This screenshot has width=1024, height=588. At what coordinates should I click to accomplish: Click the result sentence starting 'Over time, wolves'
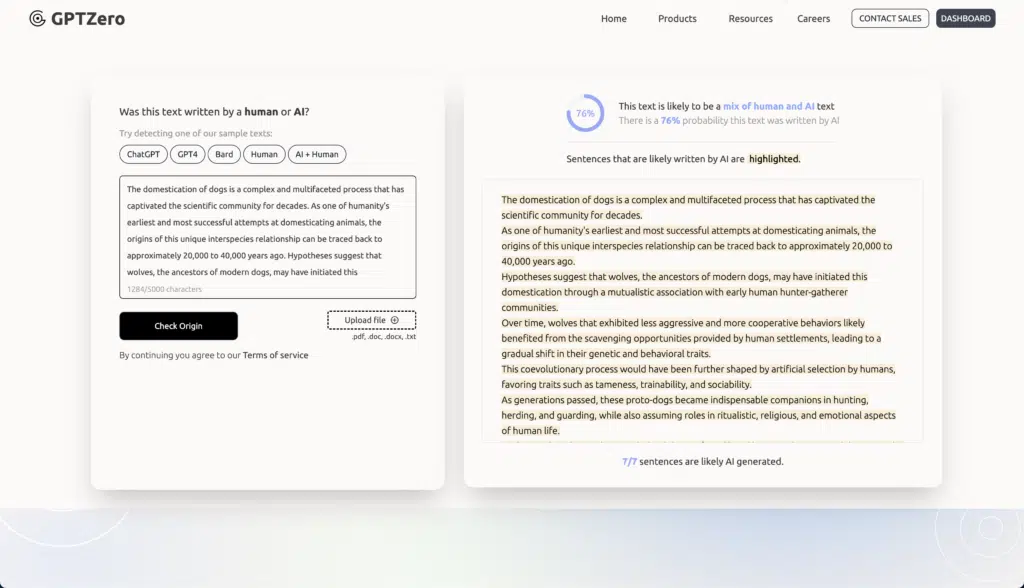pyautogui.click(x=691, y=338)
